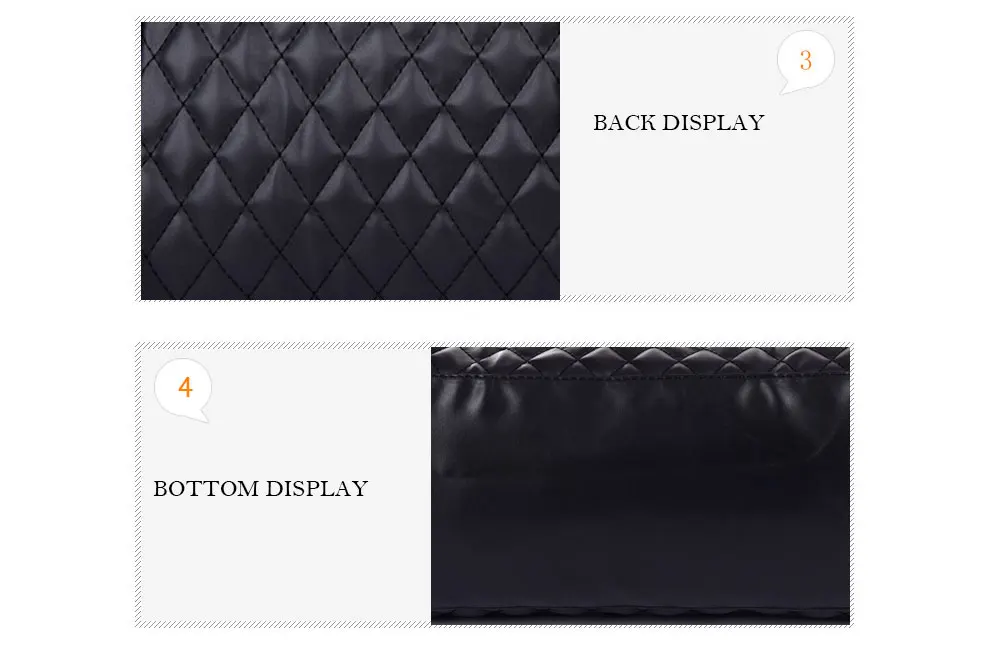Screen dimensions: 990x648
Task: Click the DISPLAY word in lower caption
Action: (317, 488)
